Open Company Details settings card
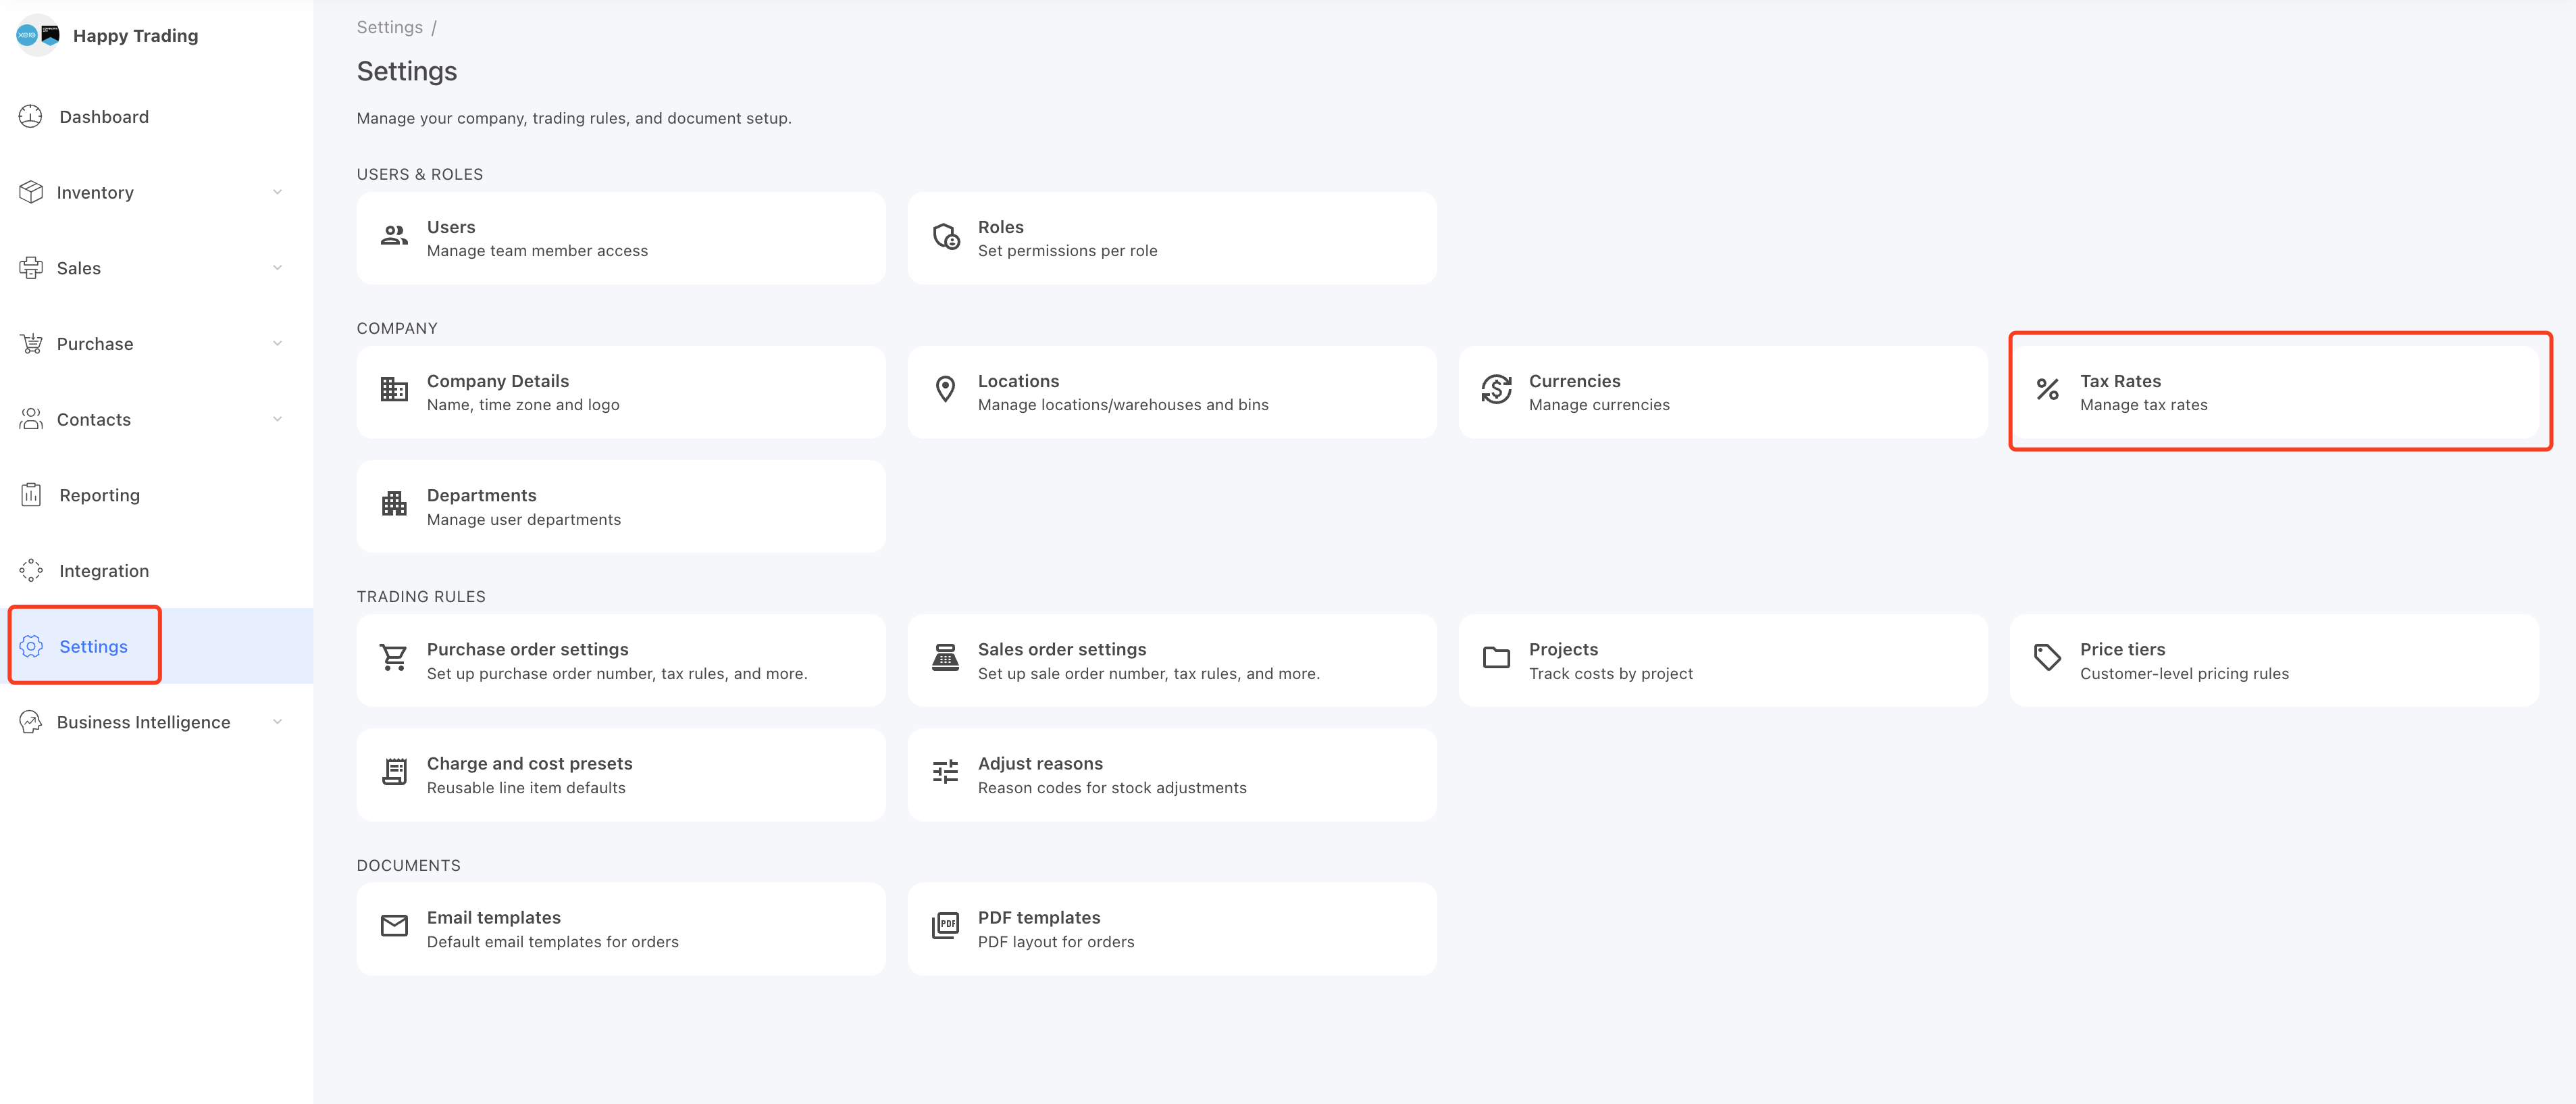Viewport: 2576px width, 1104px height. pyautogui.click(x=621, y=392)
